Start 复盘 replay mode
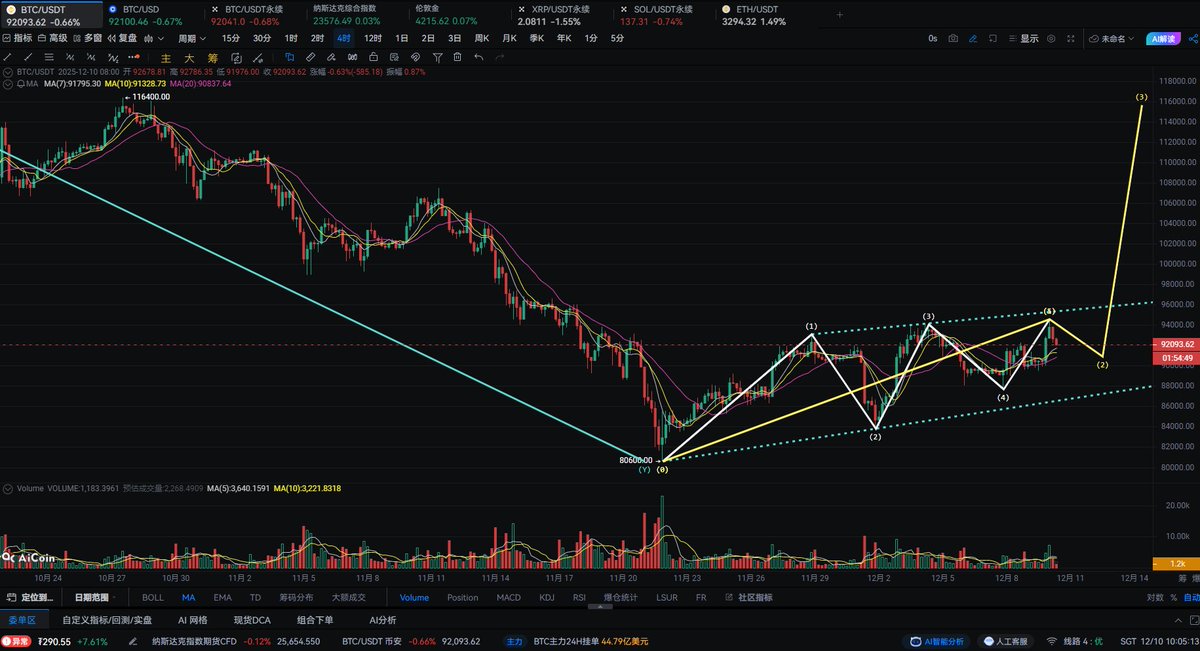This screenshot has width=1200, height=651. coord(122,38)
